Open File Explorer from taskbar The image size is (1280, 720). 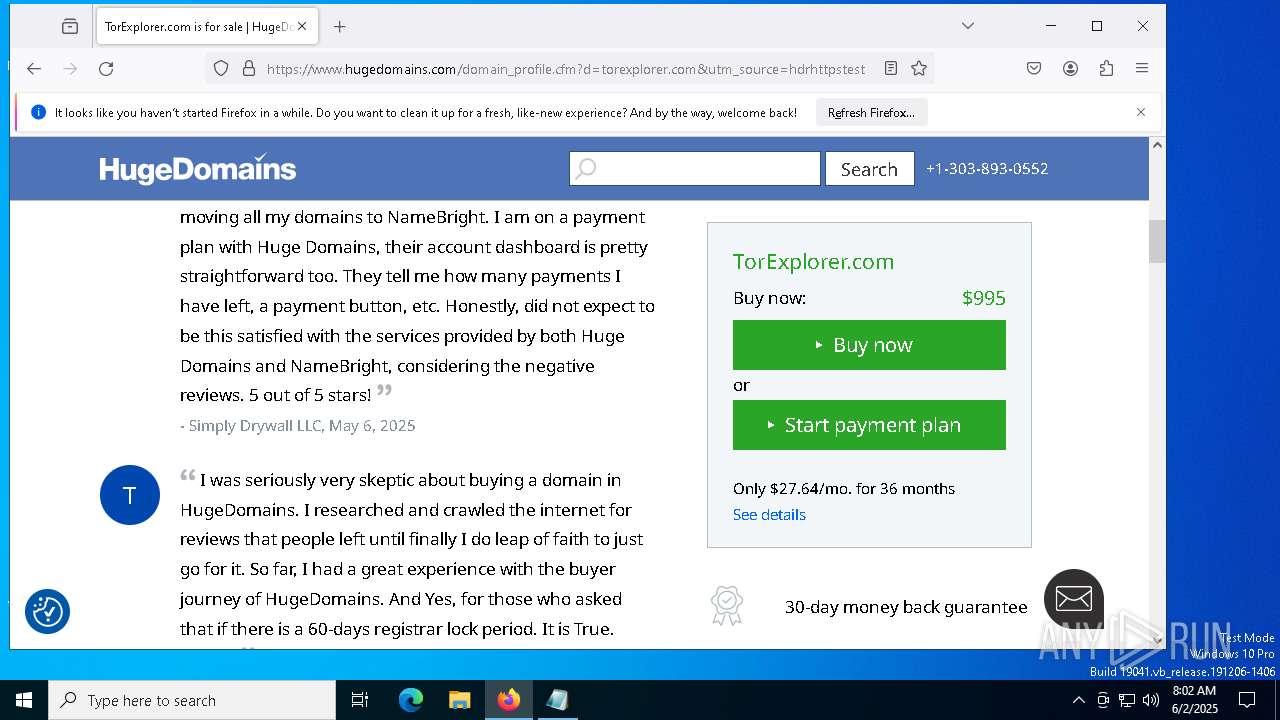pyautogui.click(x=459, y=700)
